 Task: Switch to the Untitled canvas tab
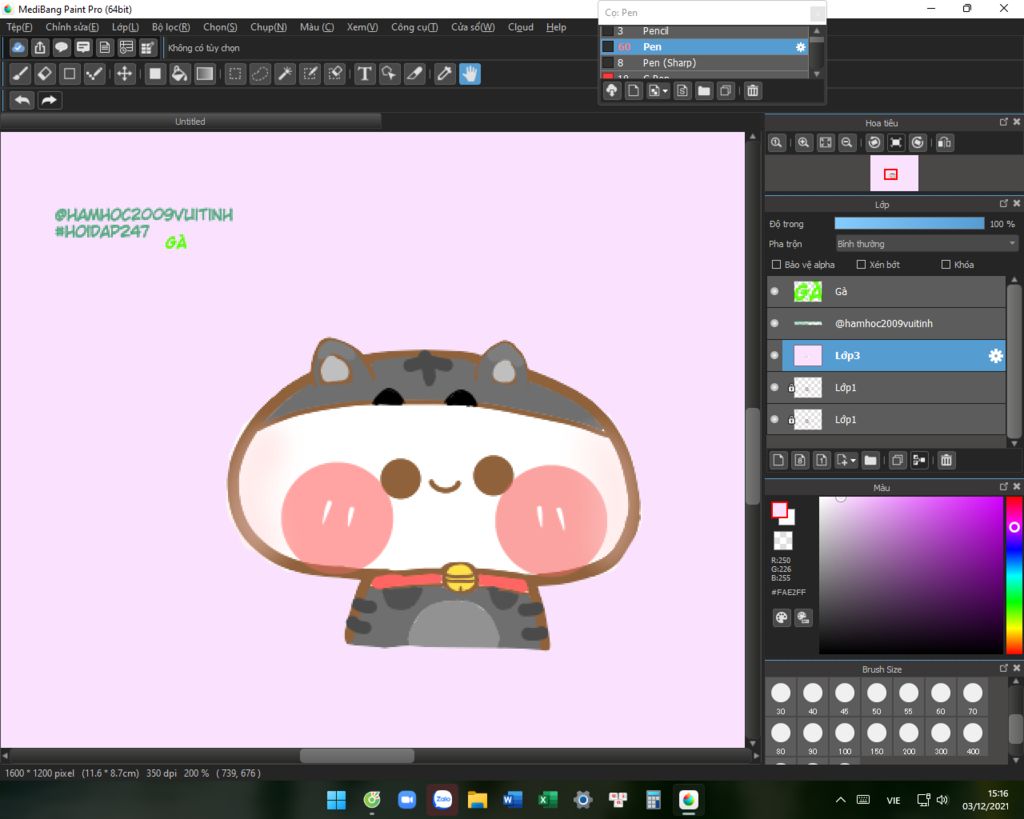190,121
